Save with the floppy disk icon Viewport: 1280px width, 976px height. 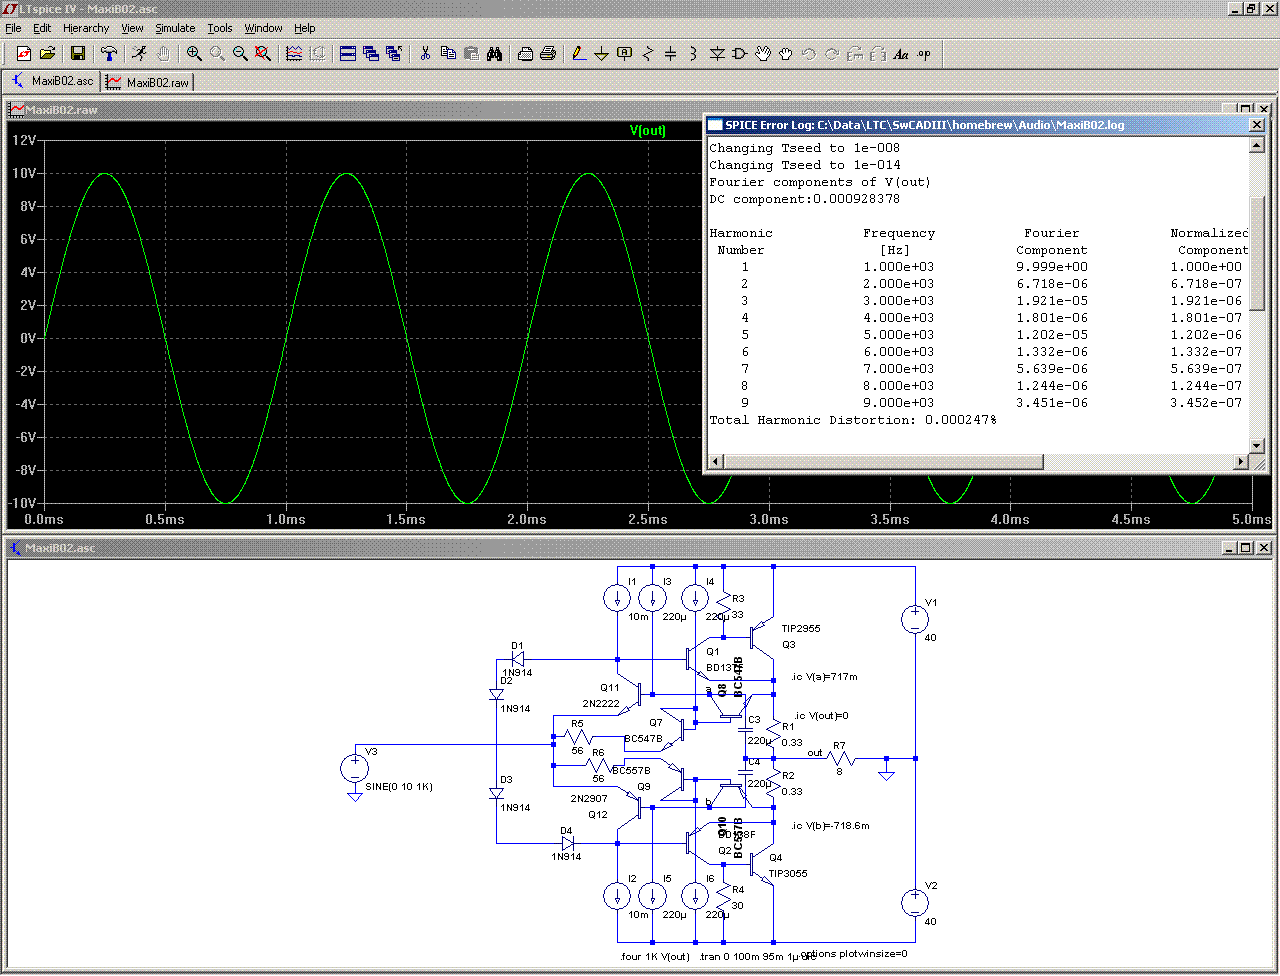[78, 54]
